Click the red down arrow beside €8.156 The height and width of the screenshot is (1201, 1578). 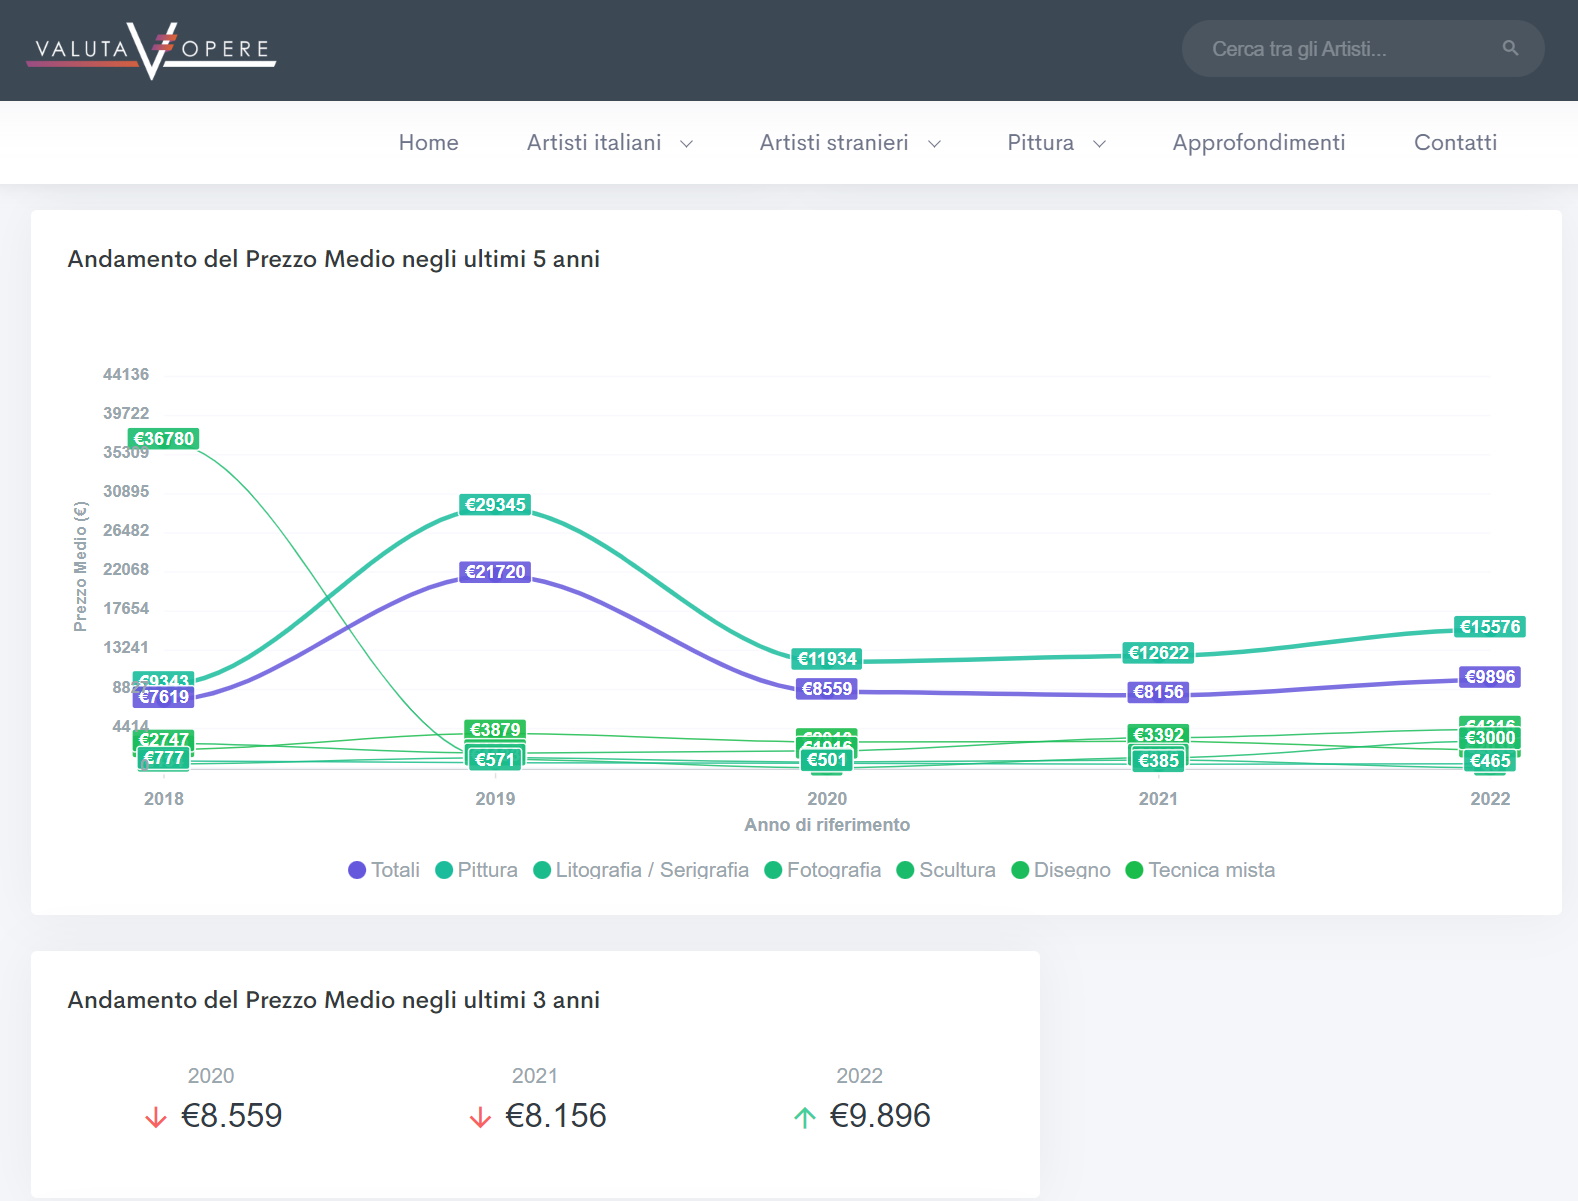pyautogui.click(x=480, y=1117)
